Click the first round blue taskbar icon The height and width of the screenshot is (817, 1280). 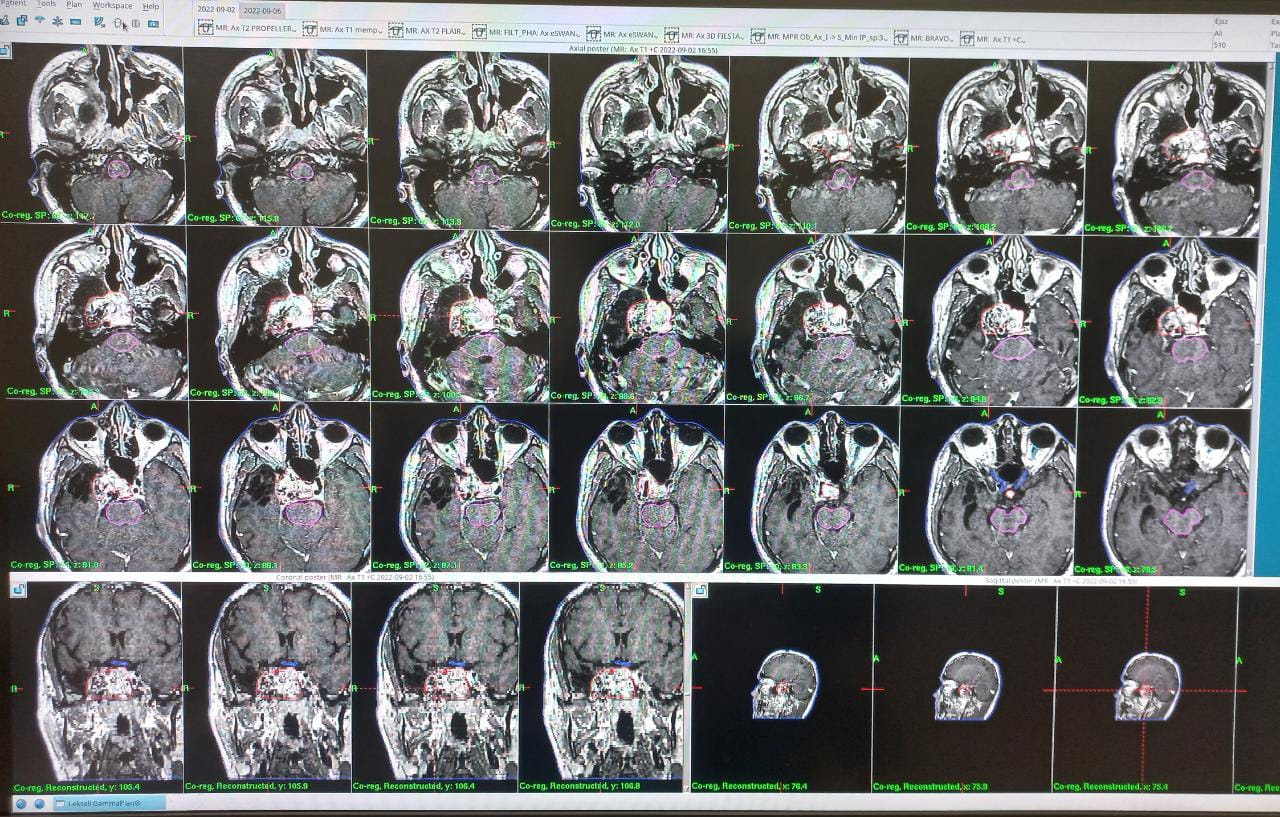coord(21,803)
